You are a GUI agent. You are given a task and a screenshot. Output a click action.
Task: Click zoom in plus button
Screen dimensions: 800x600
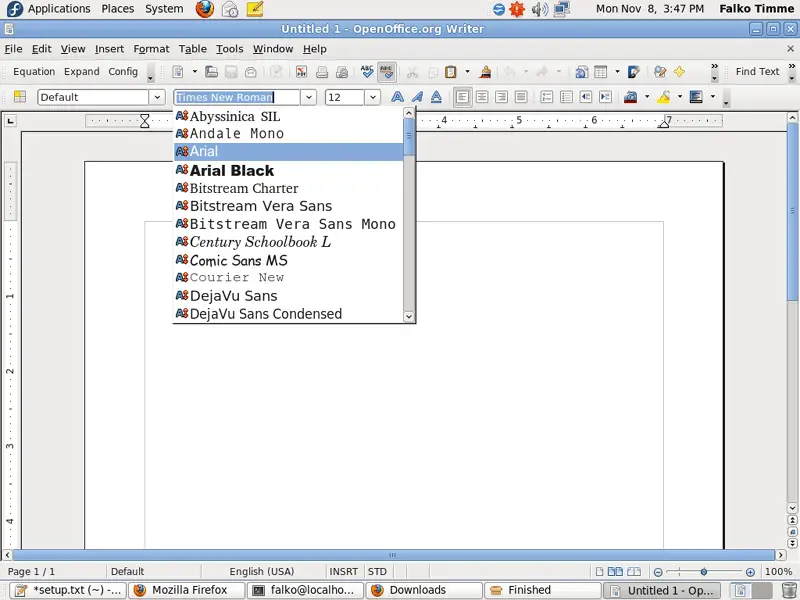point(750,572)
